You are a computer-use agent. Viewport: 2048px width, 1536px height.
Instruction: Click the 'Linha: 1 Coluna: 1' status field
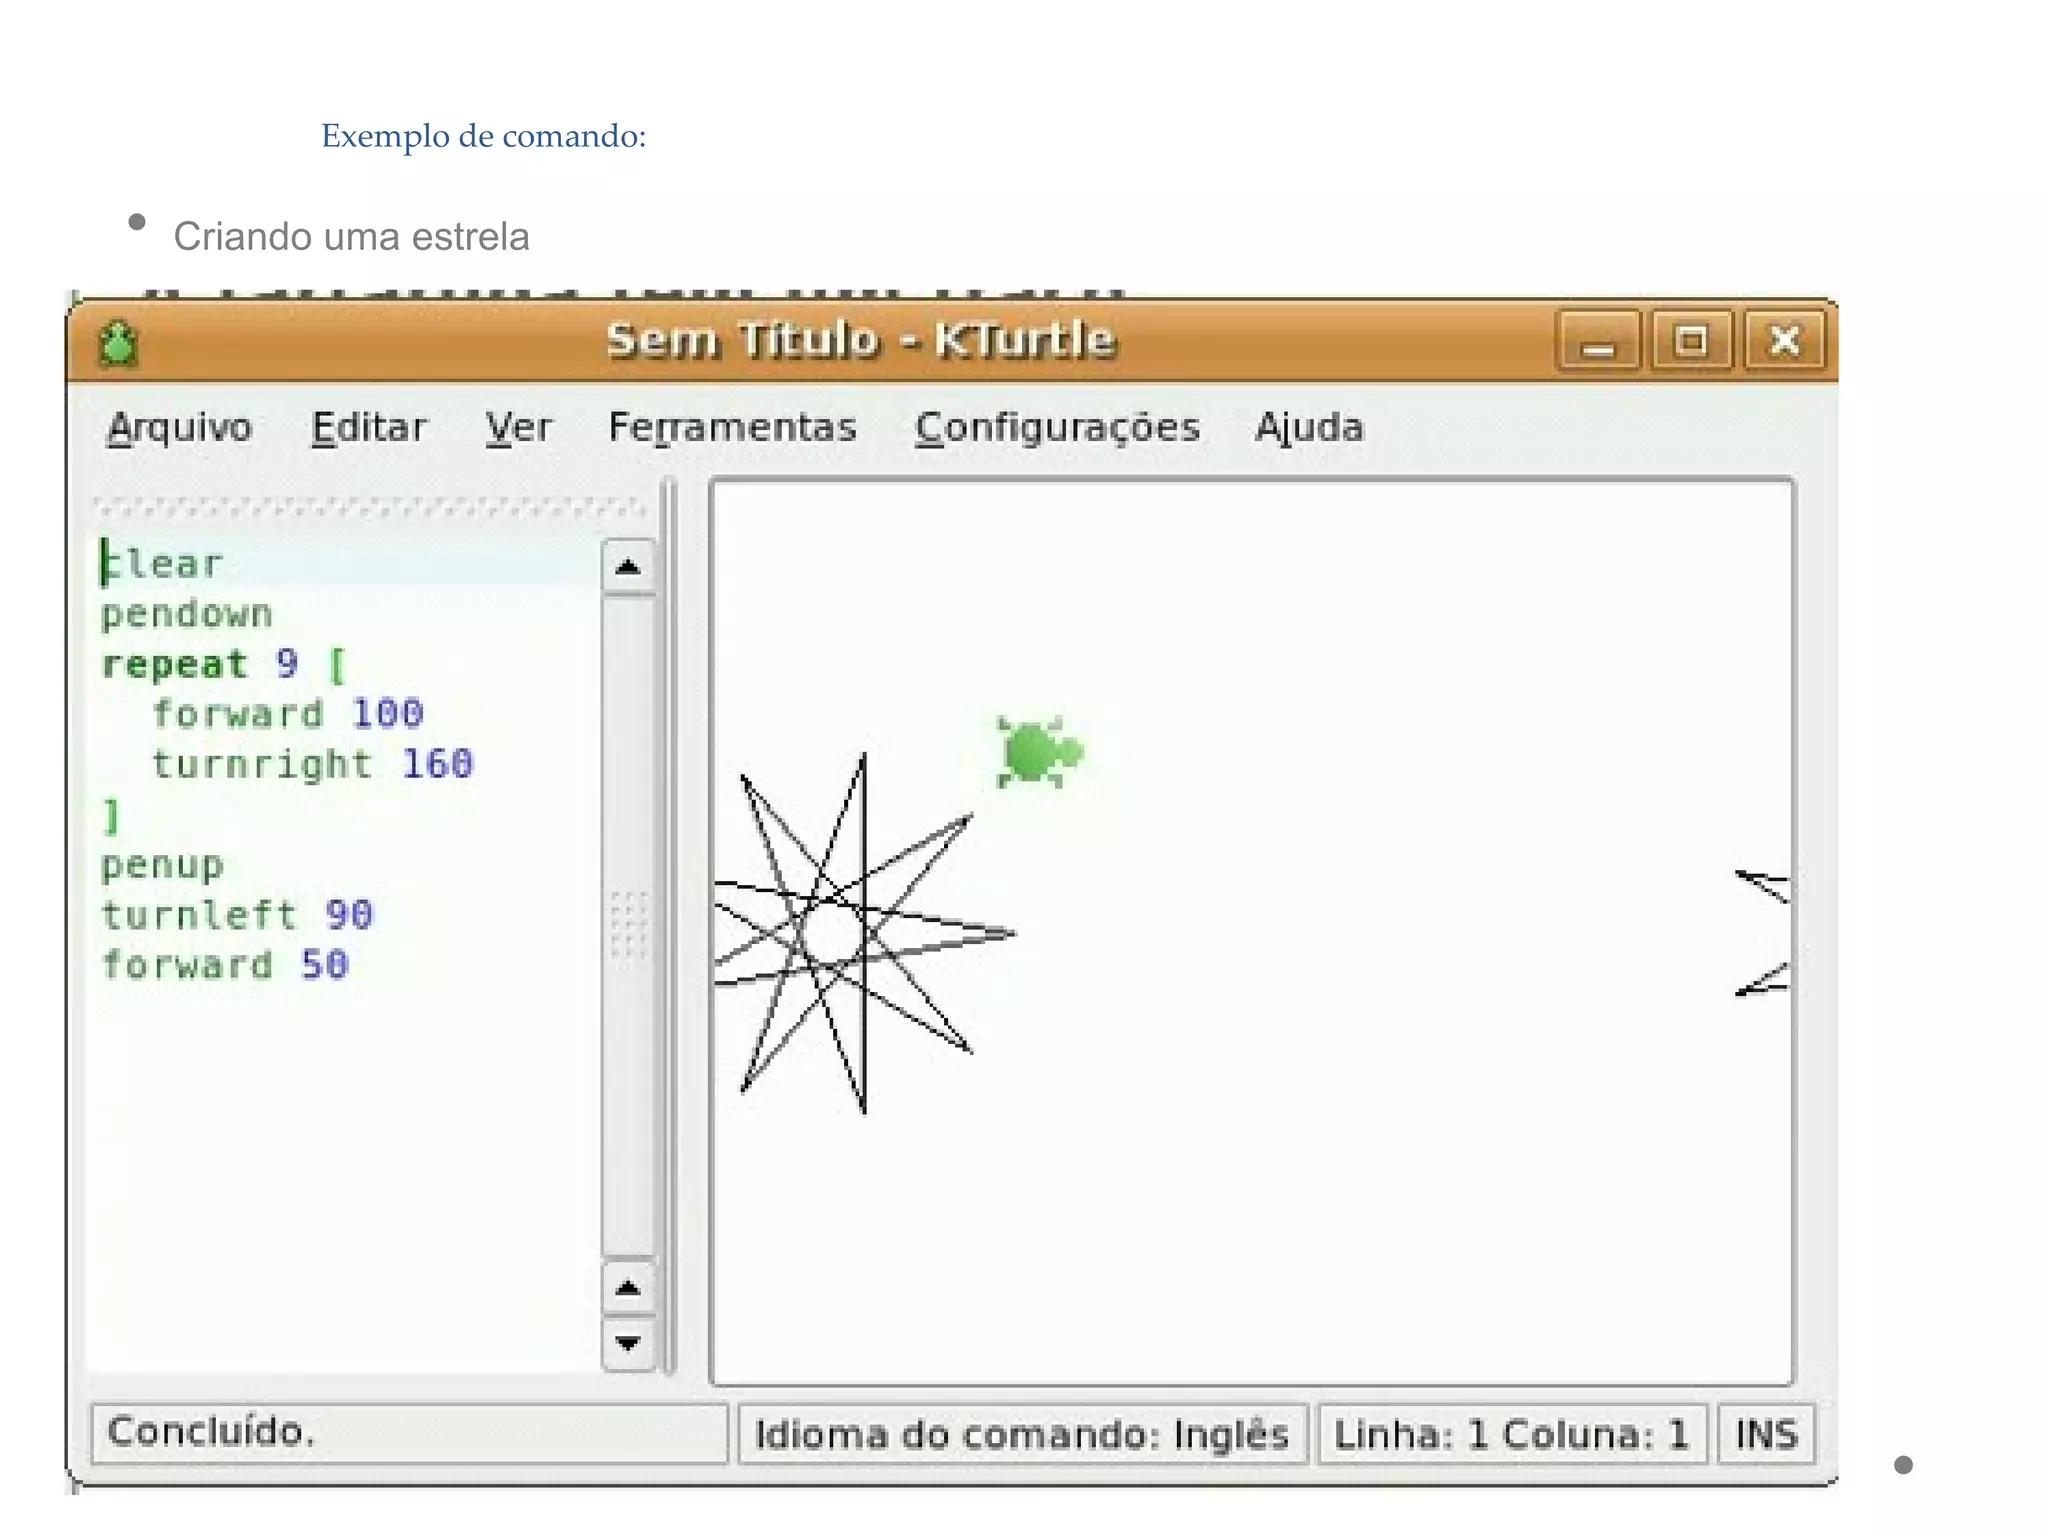(x=1511, y=1434)
